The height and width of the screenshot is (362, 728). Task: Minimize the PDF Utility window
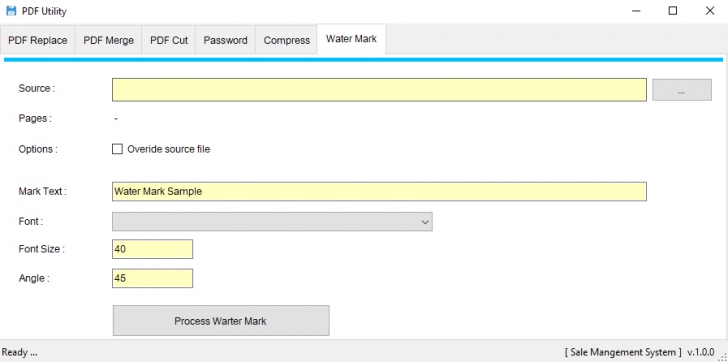636,11
